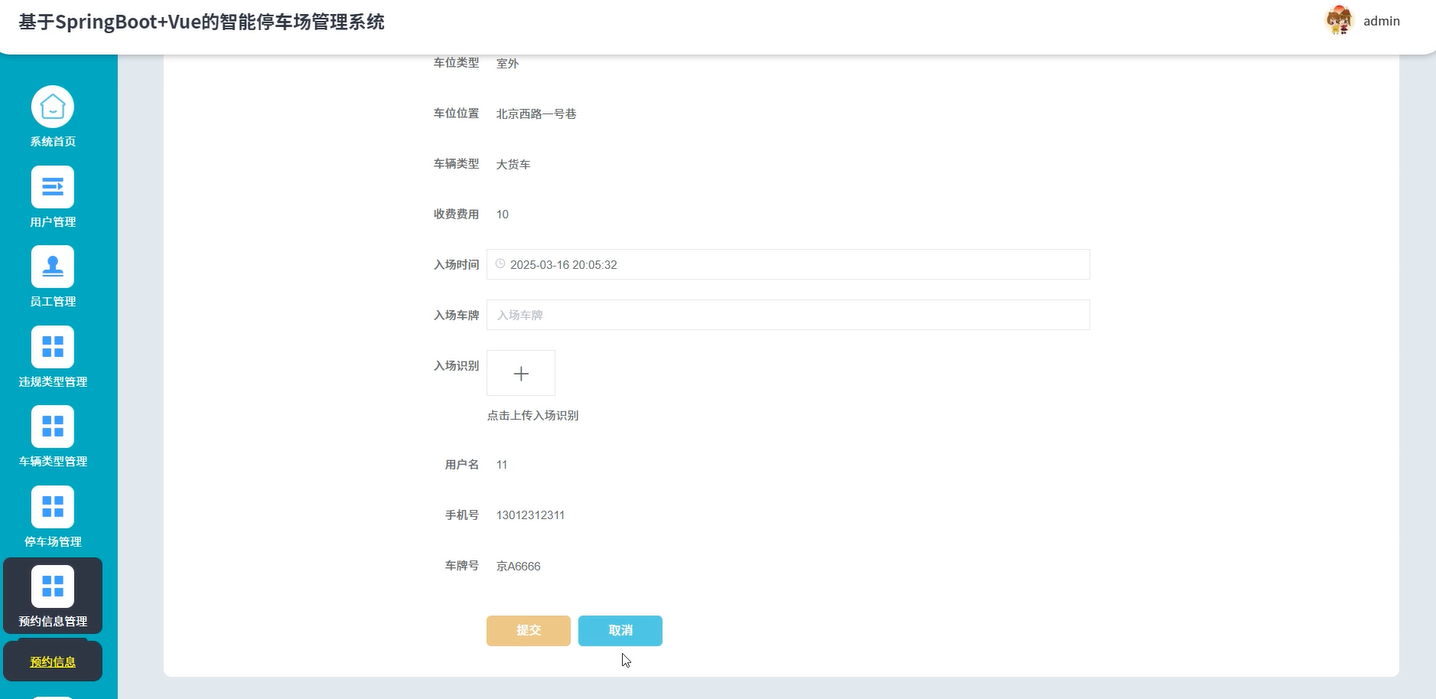
Task: Open 违规类型管理 via its grid icon
Action: 52,346
